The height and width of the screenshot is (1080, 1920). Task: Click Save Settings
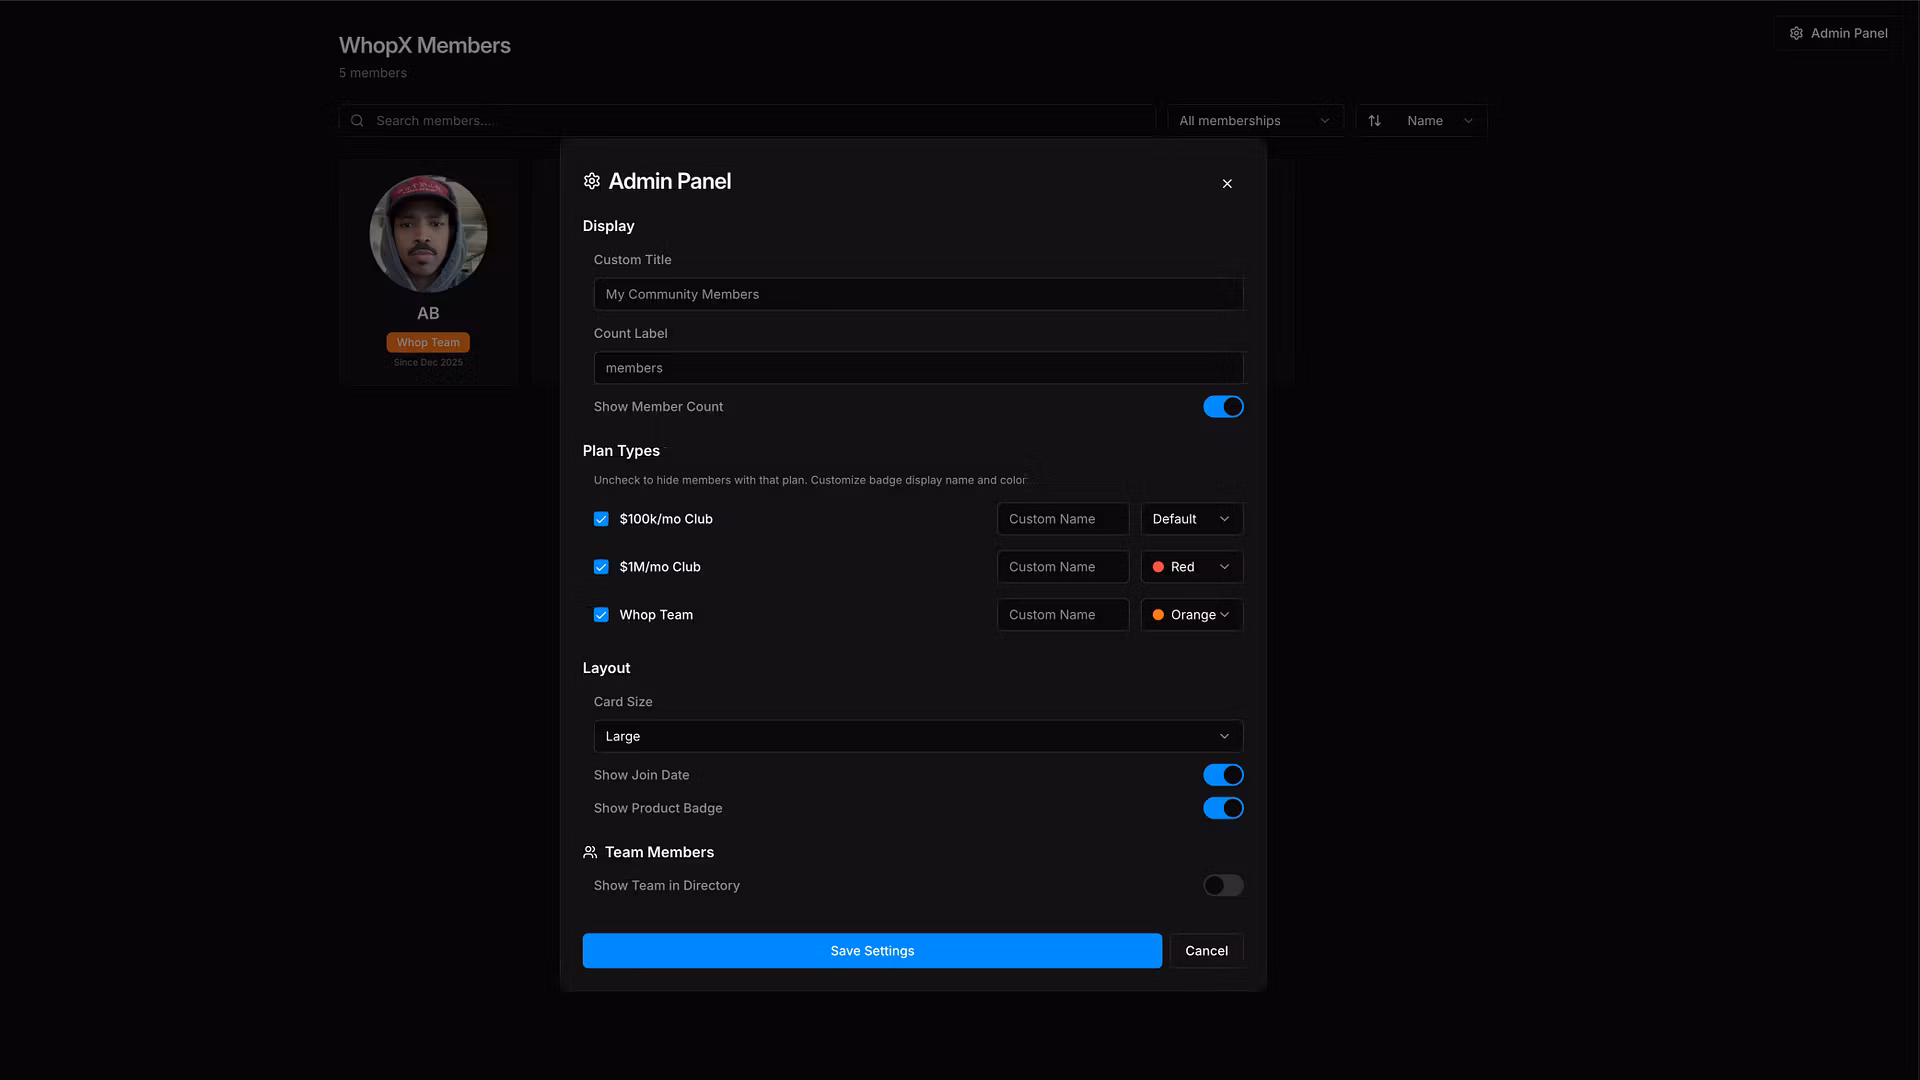click(872, 950)
